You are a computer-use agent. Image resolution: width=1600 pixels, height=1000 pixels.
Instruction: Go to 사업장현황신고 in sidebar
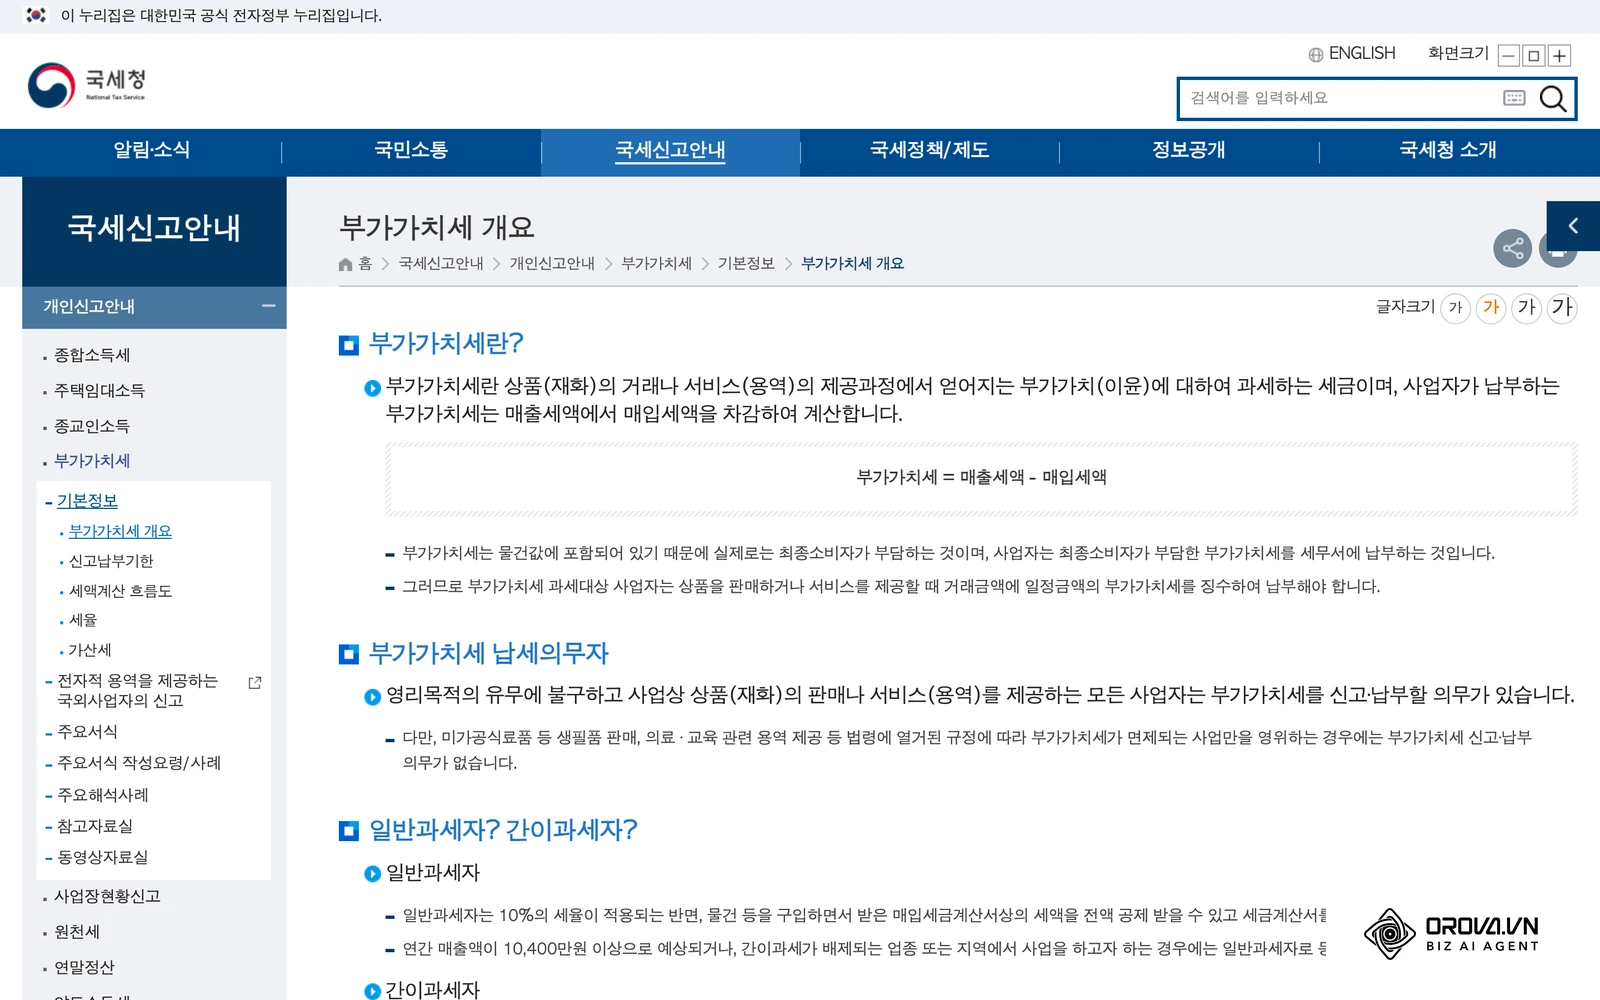(x=107, y=896)
